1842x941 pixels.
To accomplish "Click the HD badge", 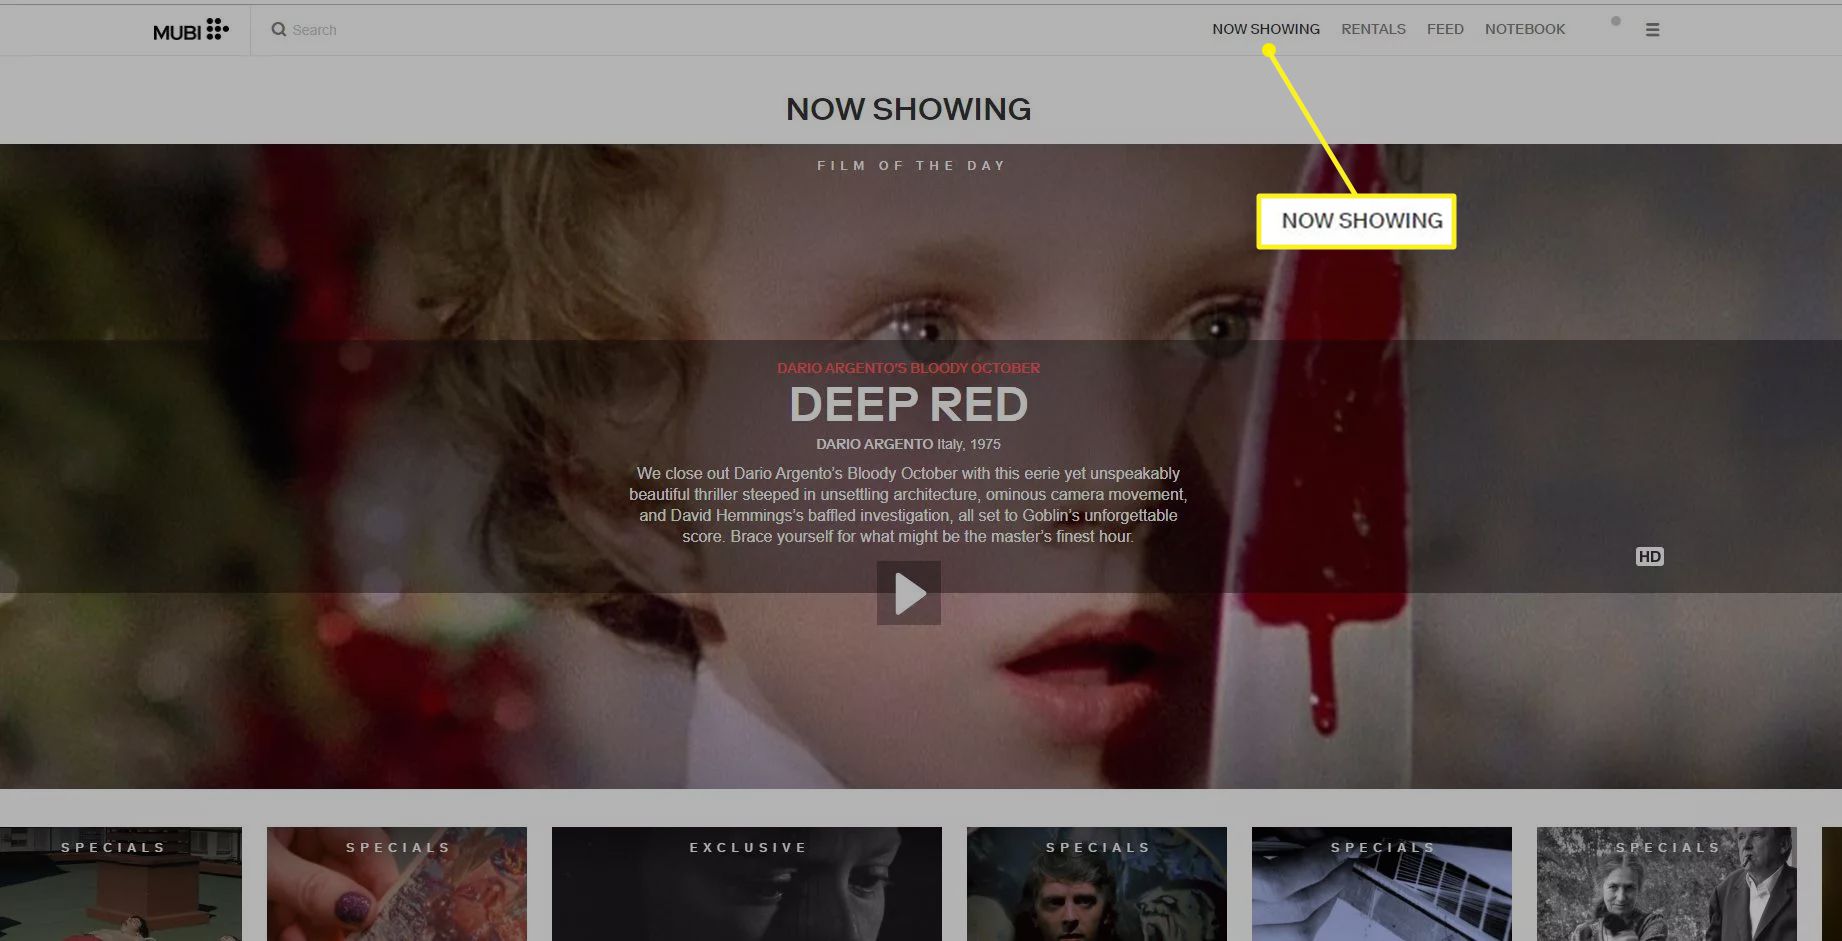I will (x=1650, y=557).
